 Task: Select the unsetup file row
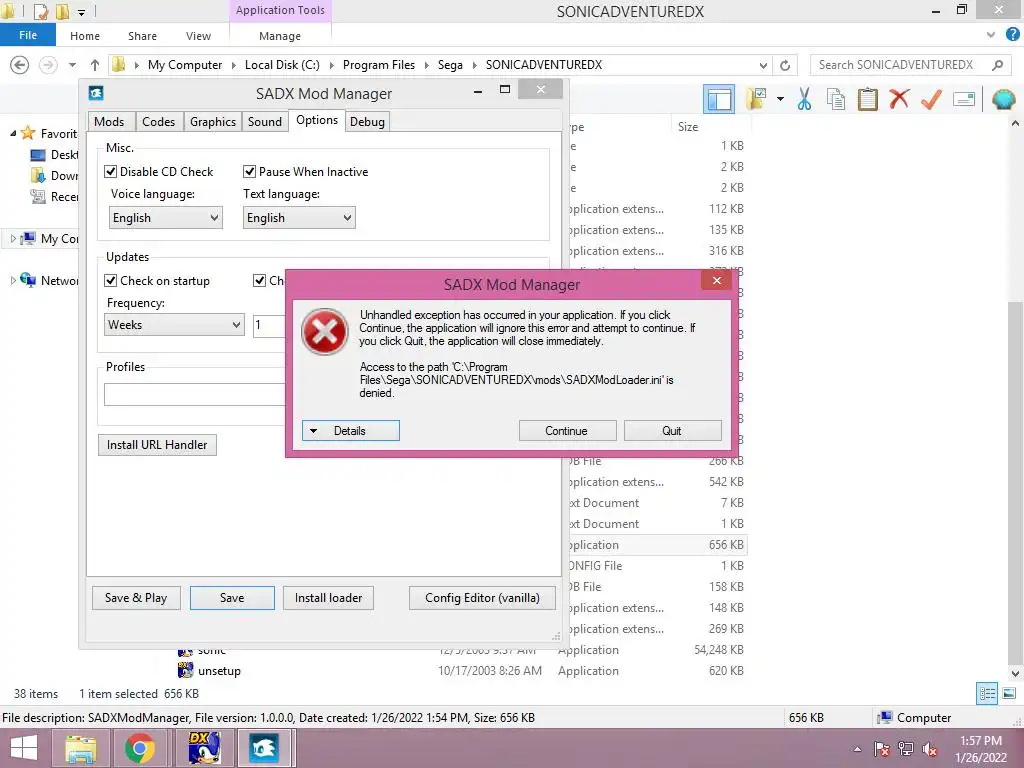point(461,671)
